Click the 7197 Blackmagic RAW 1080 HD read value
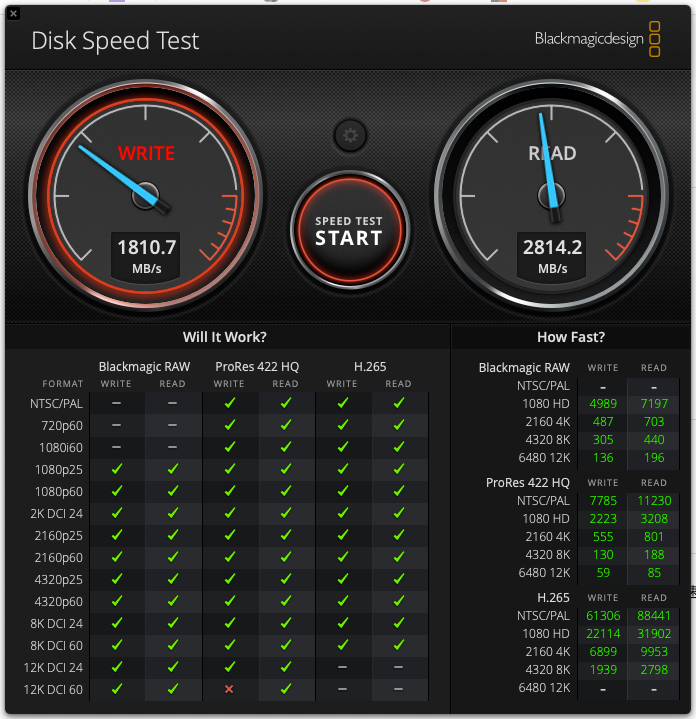 [x=654, y=404]
